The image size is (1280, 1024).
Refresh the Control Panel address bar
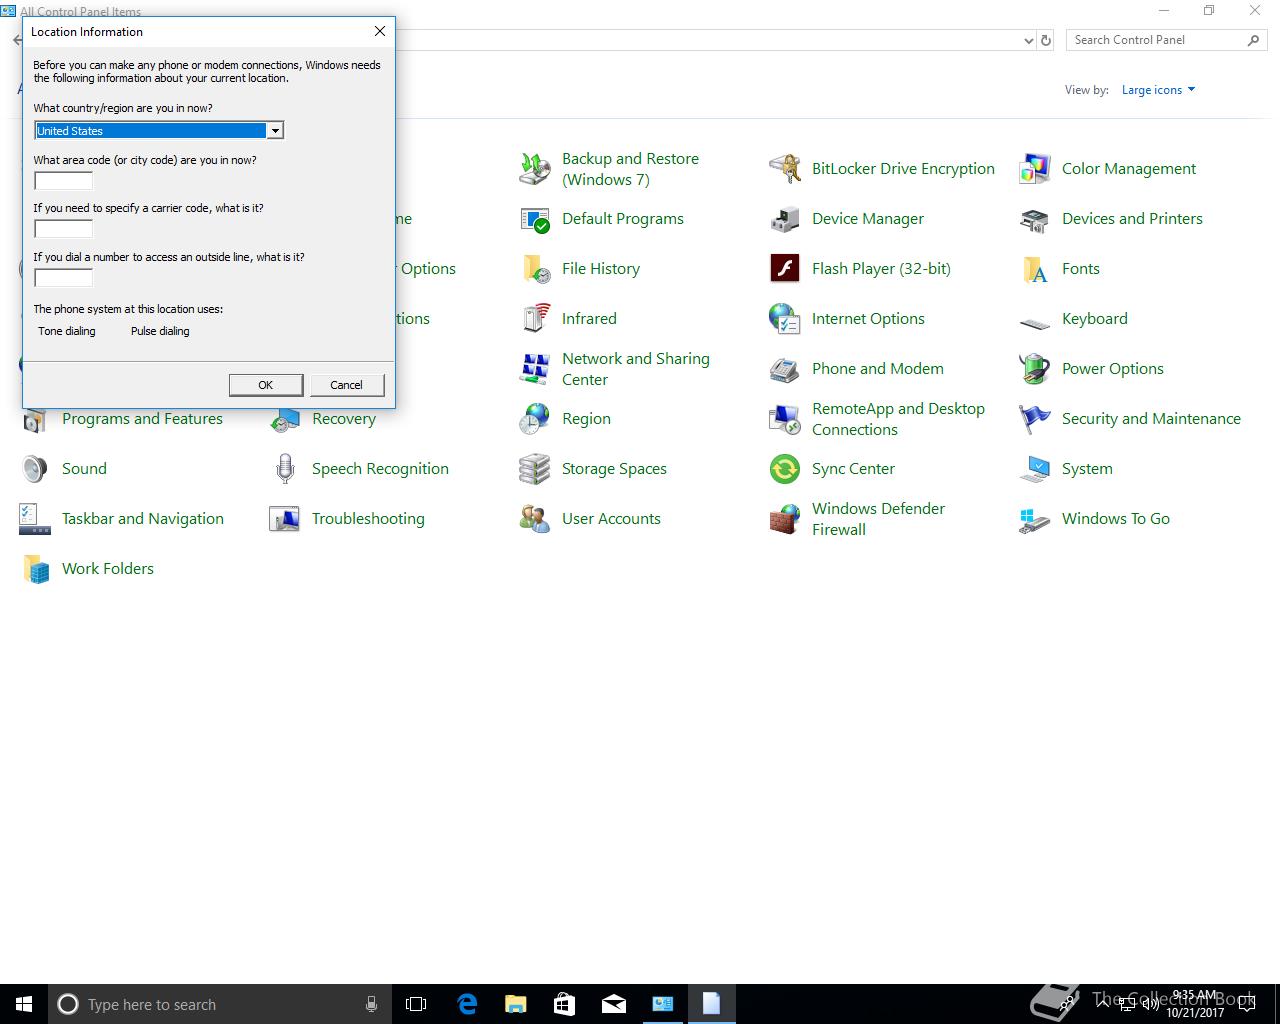point(1046,41)
